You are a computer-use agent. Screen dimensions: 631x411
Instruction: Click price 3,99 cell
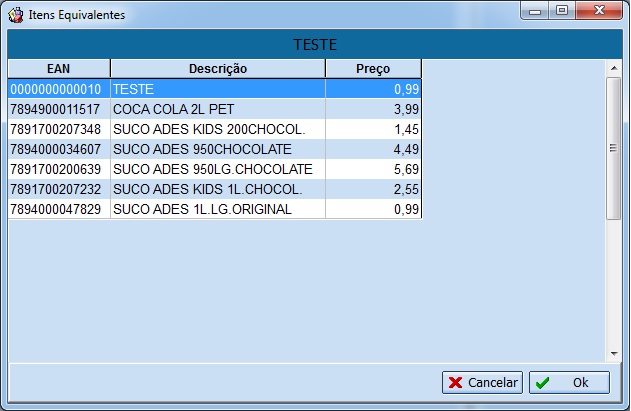(373, 109)
